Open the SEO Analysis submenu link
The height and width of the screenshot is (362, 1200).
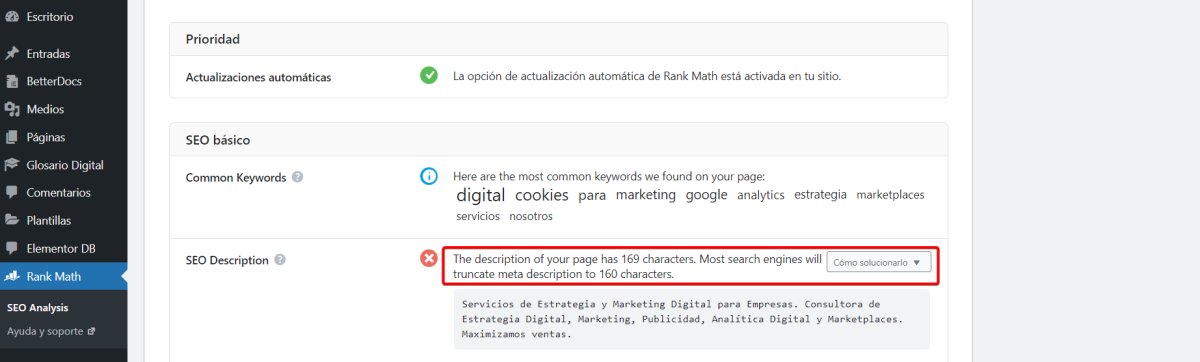[38, 308]
